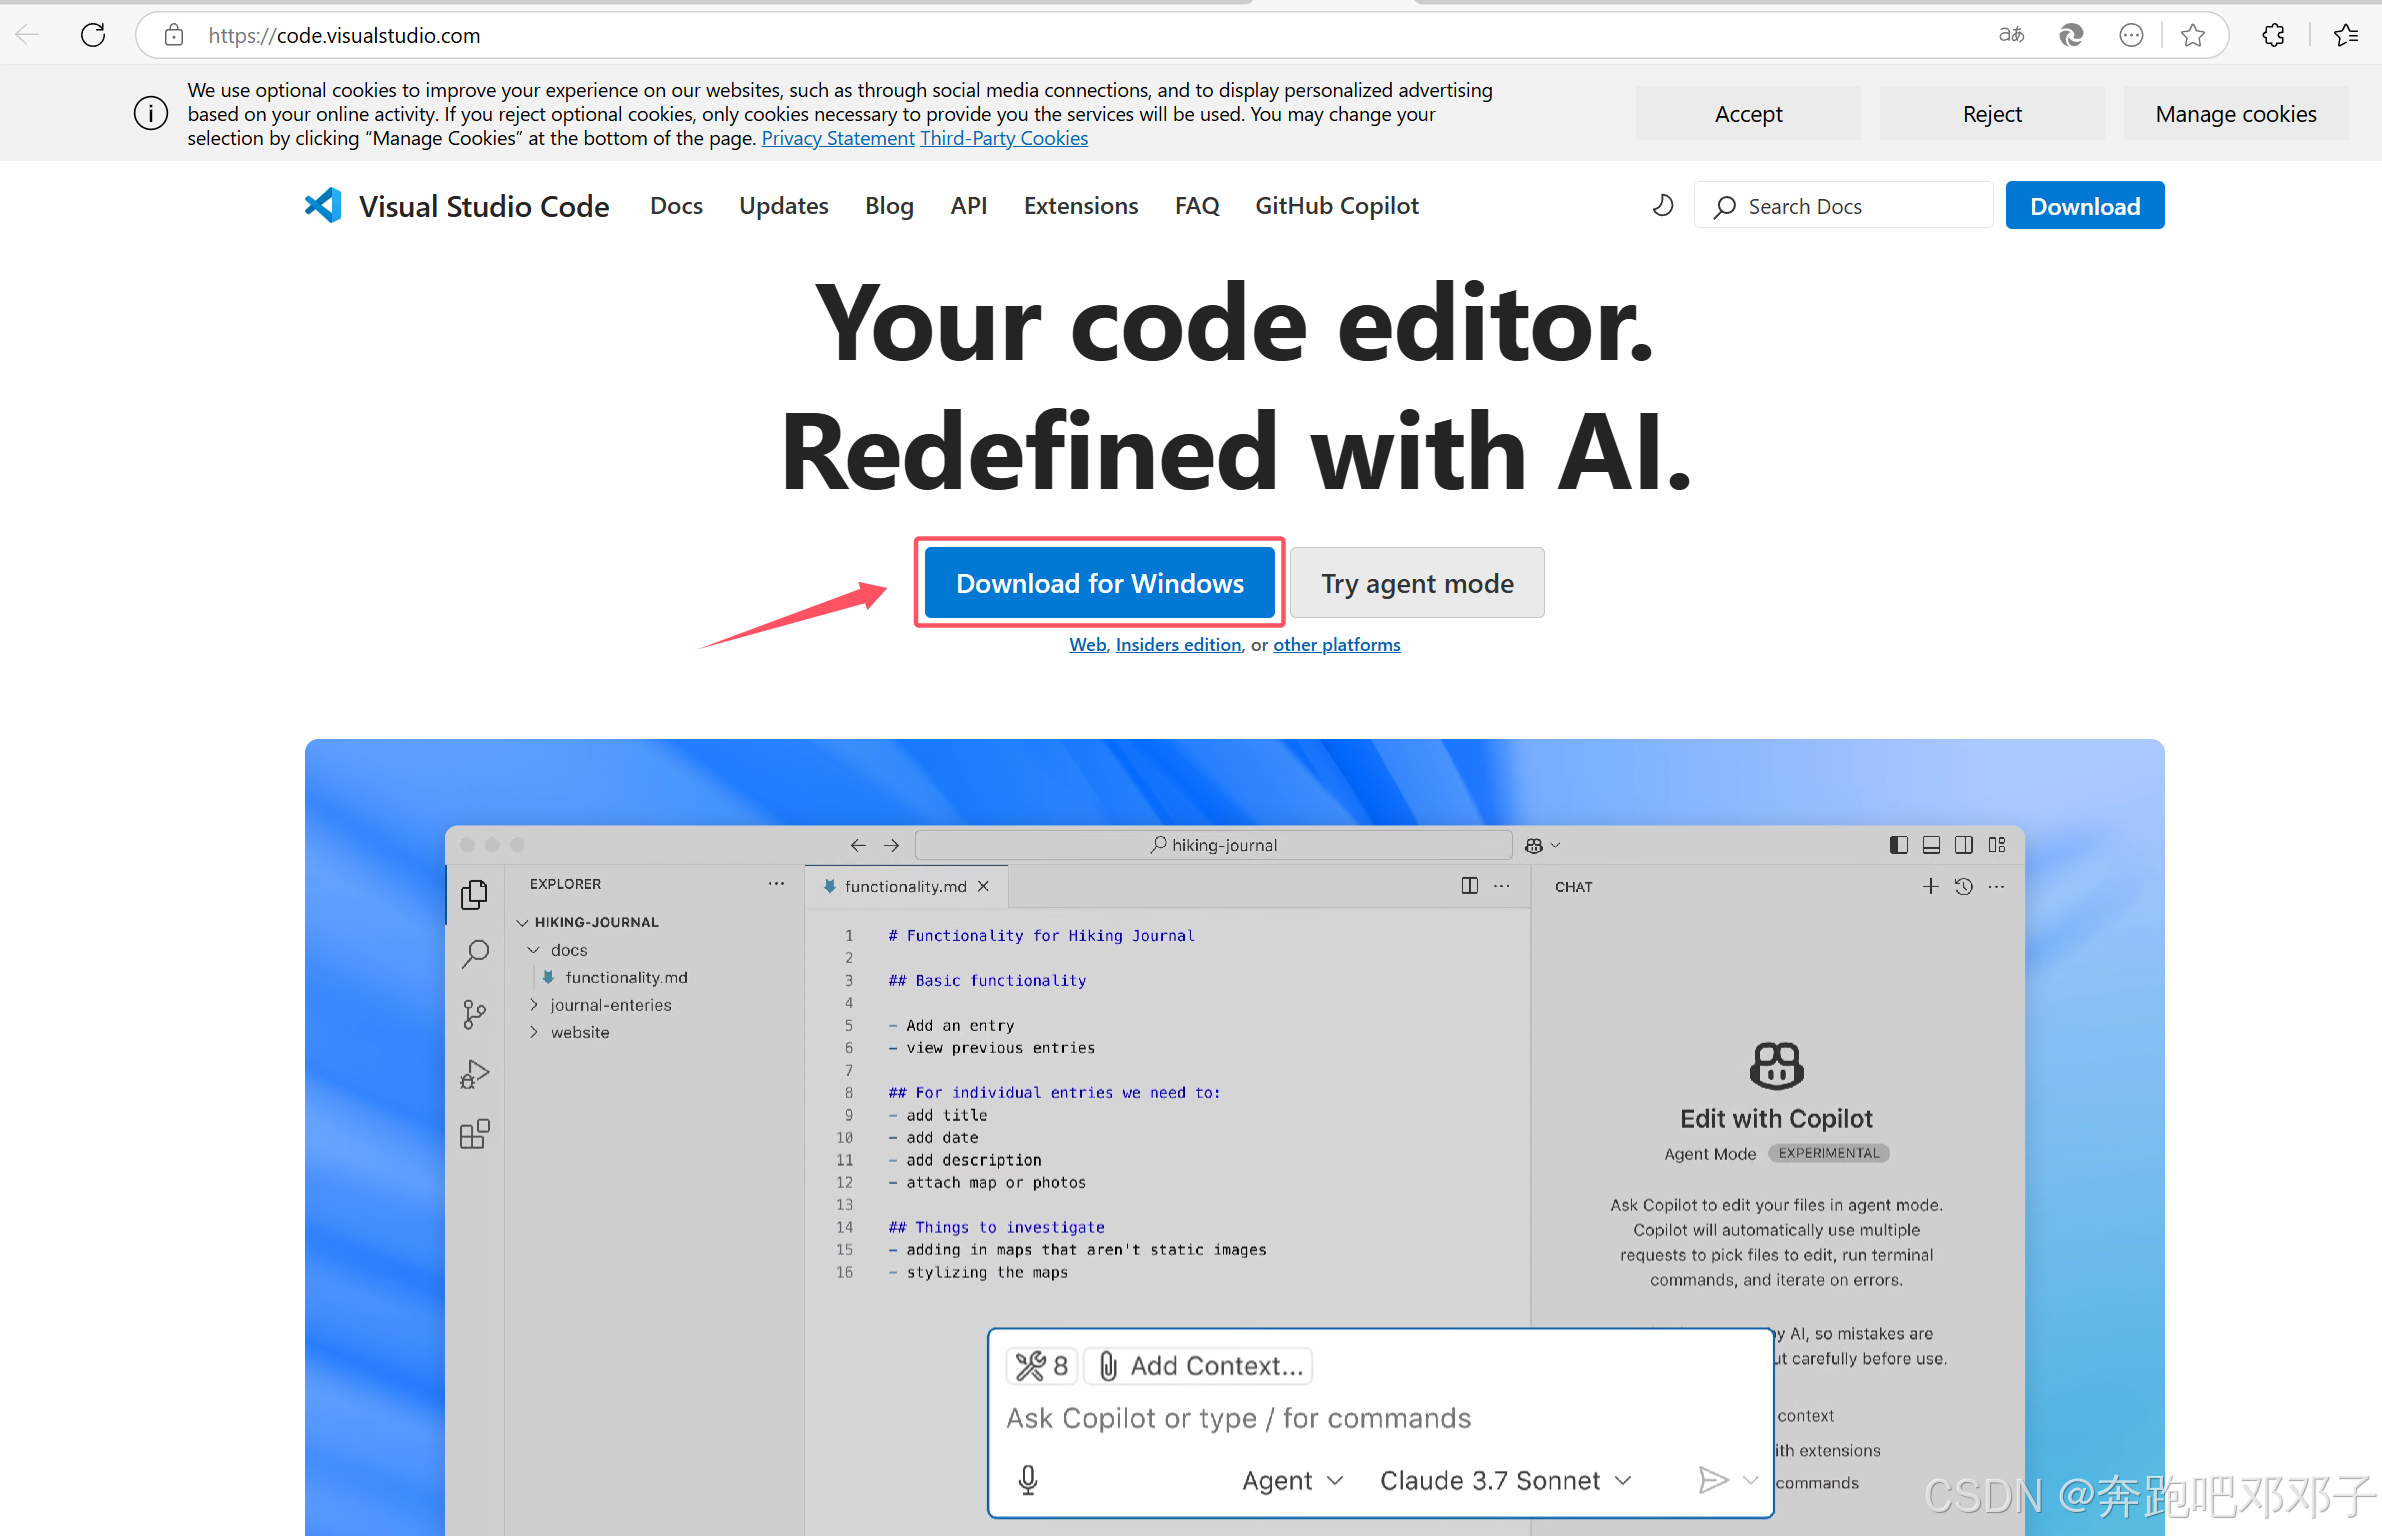Open the browser extensions puzzle icon
The height and width of the screenshot is (1536, 2382).
(x=2273, y=35)
